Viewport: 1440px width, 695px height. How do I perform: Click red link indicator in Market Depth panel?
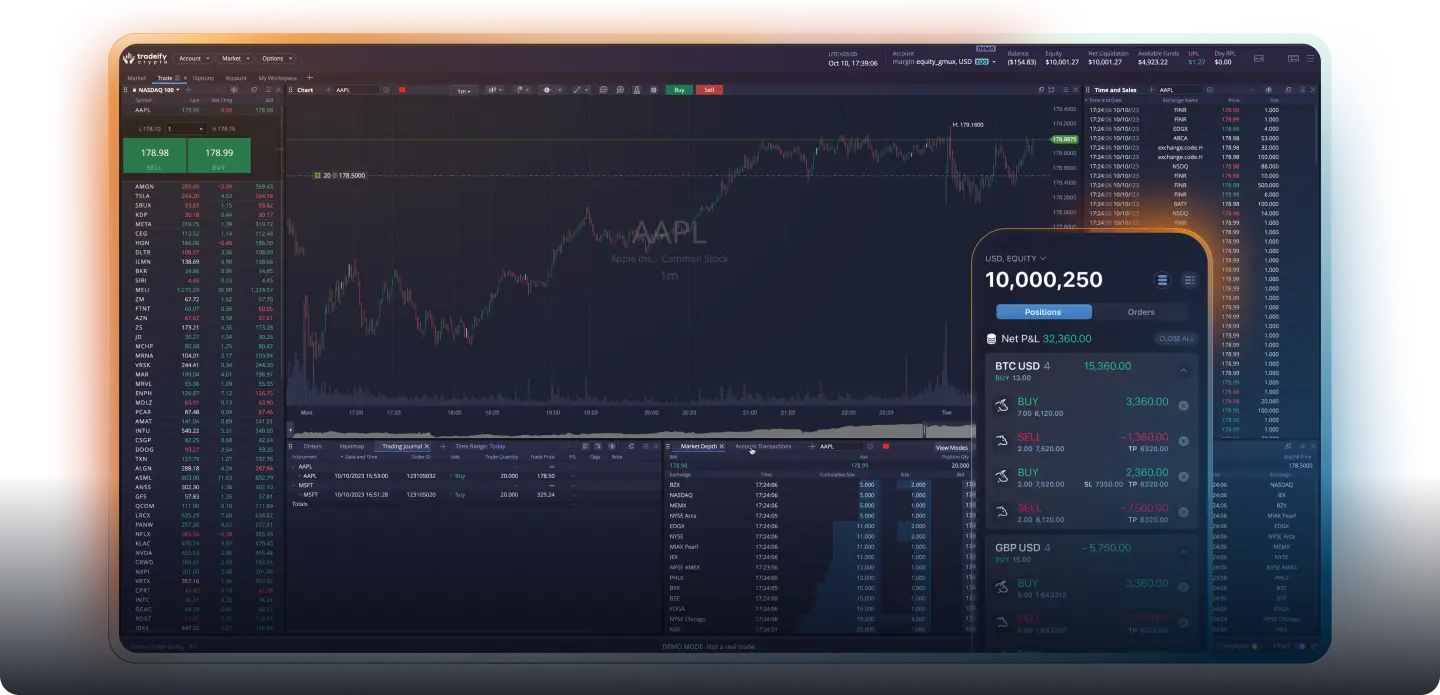click(x=886, y=446)
